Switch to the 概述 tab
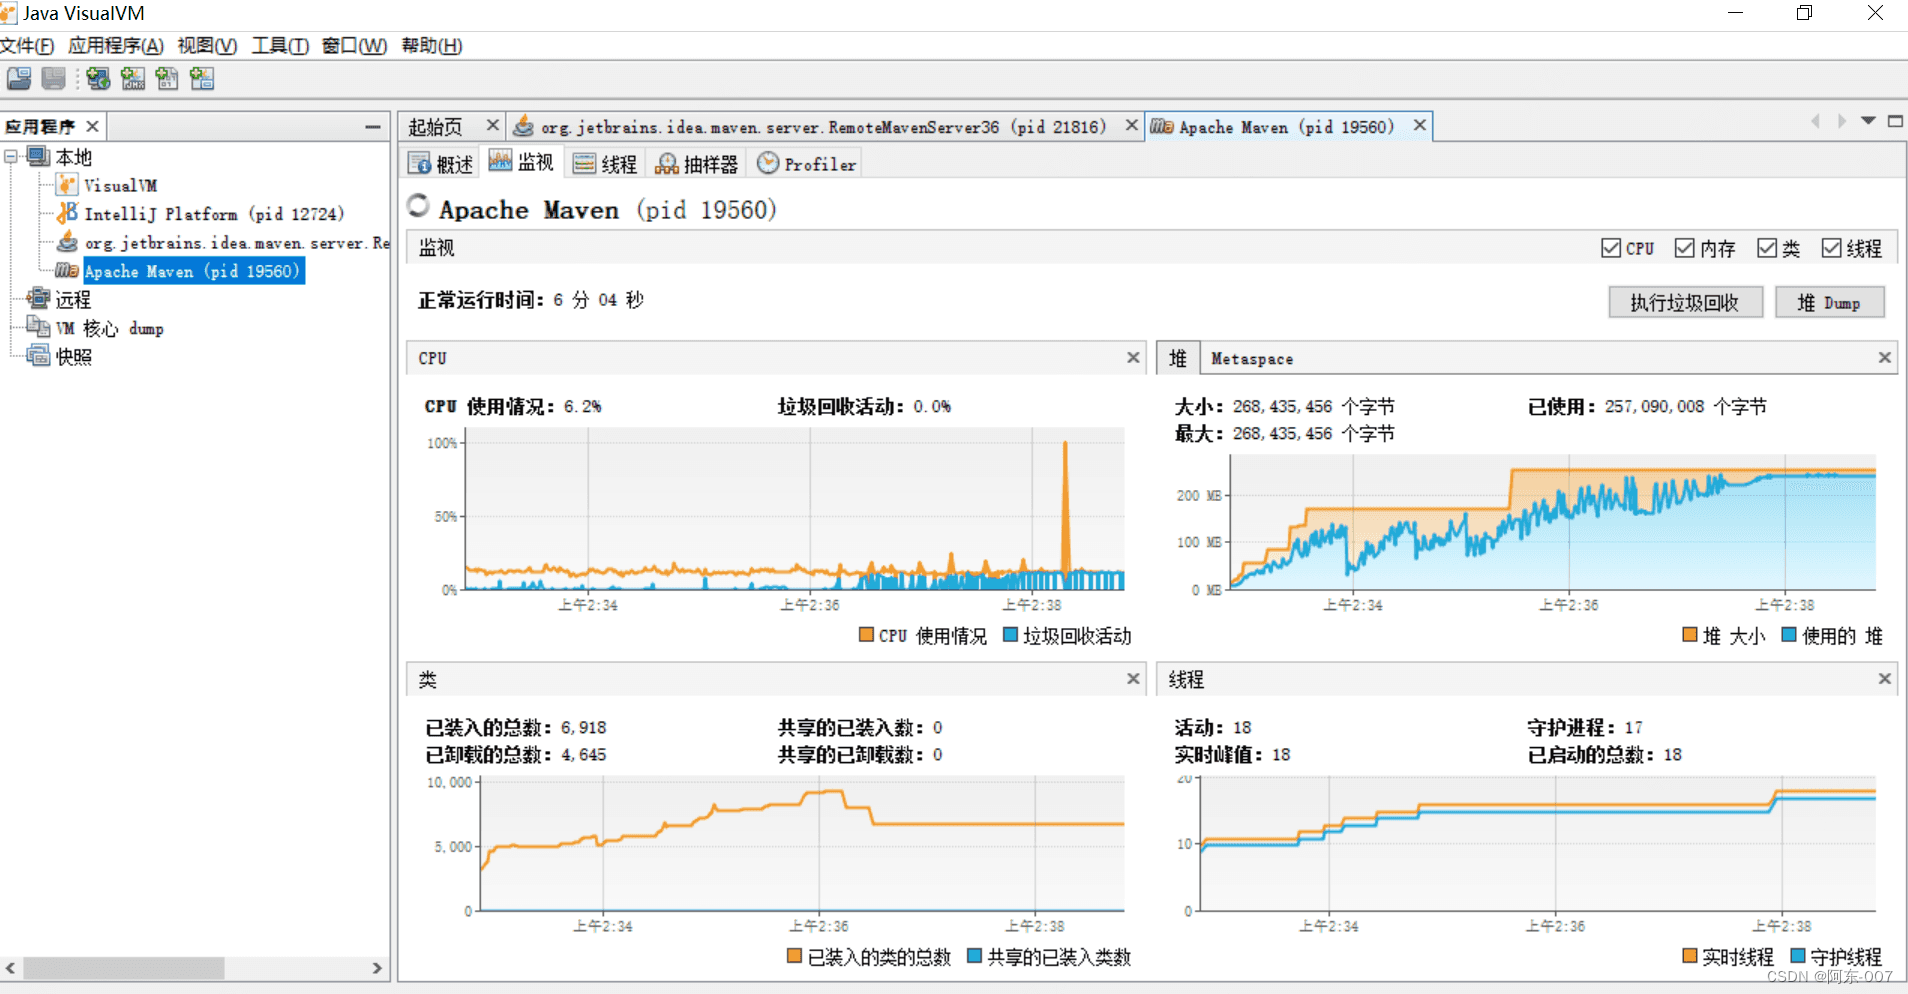Image resolution: width=1908 pixels, height=994 pixels. click(442, 164)
